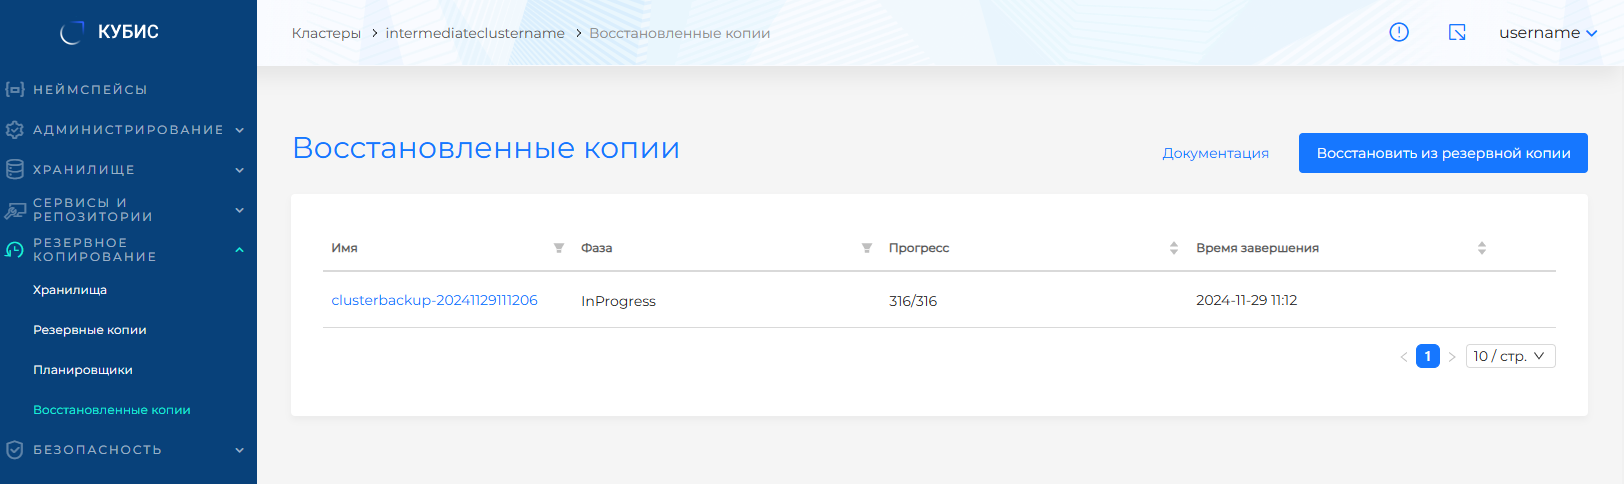Open the 10 / стр. page size dropdown

(x=1510, y=356)
